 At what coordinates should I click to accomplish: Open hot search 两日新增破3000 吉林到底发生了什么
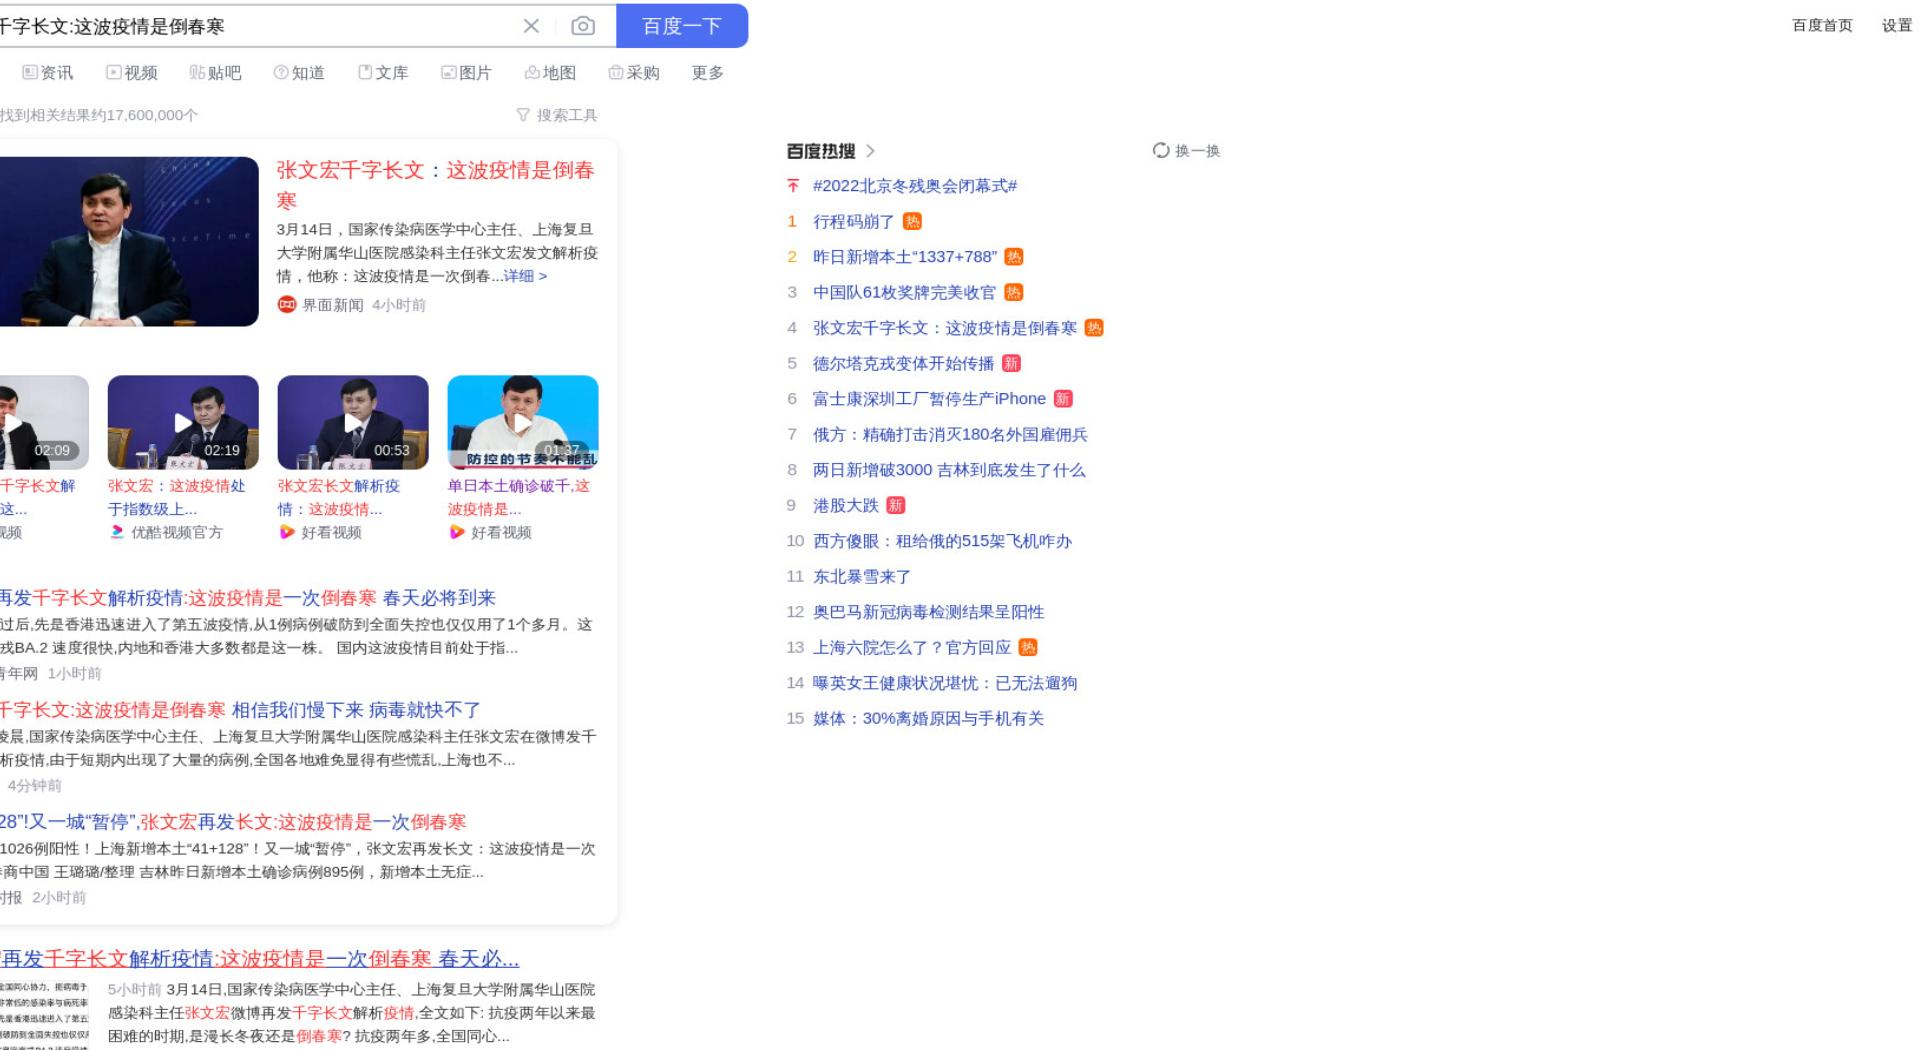coord(949,470)
